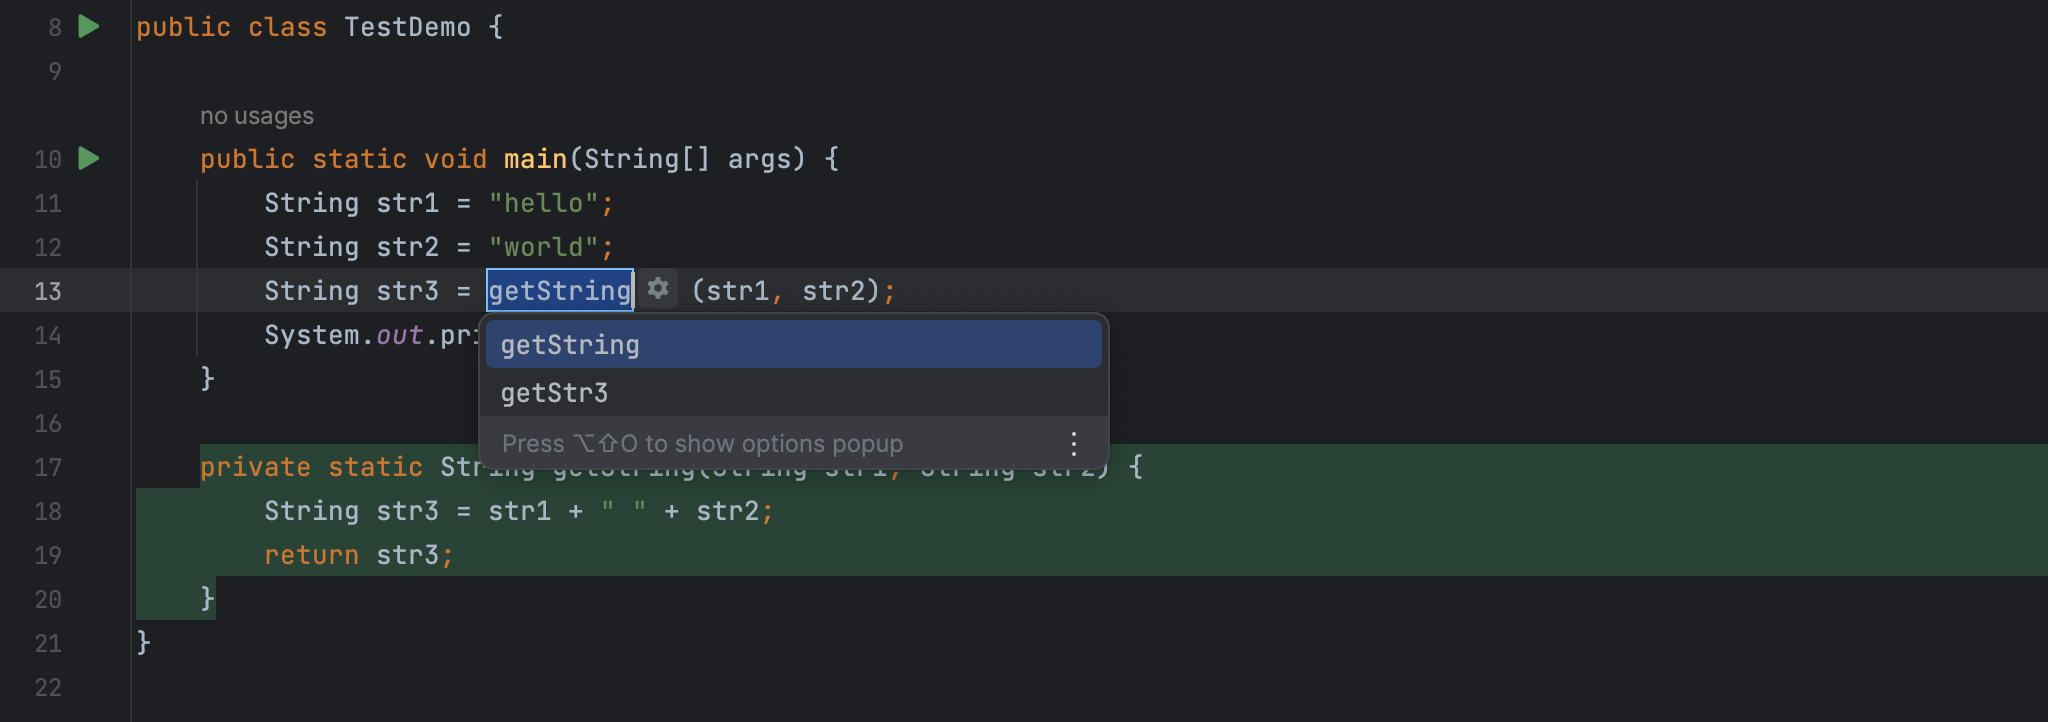Click the run icon beside class TestDemo

click(89, 26)
